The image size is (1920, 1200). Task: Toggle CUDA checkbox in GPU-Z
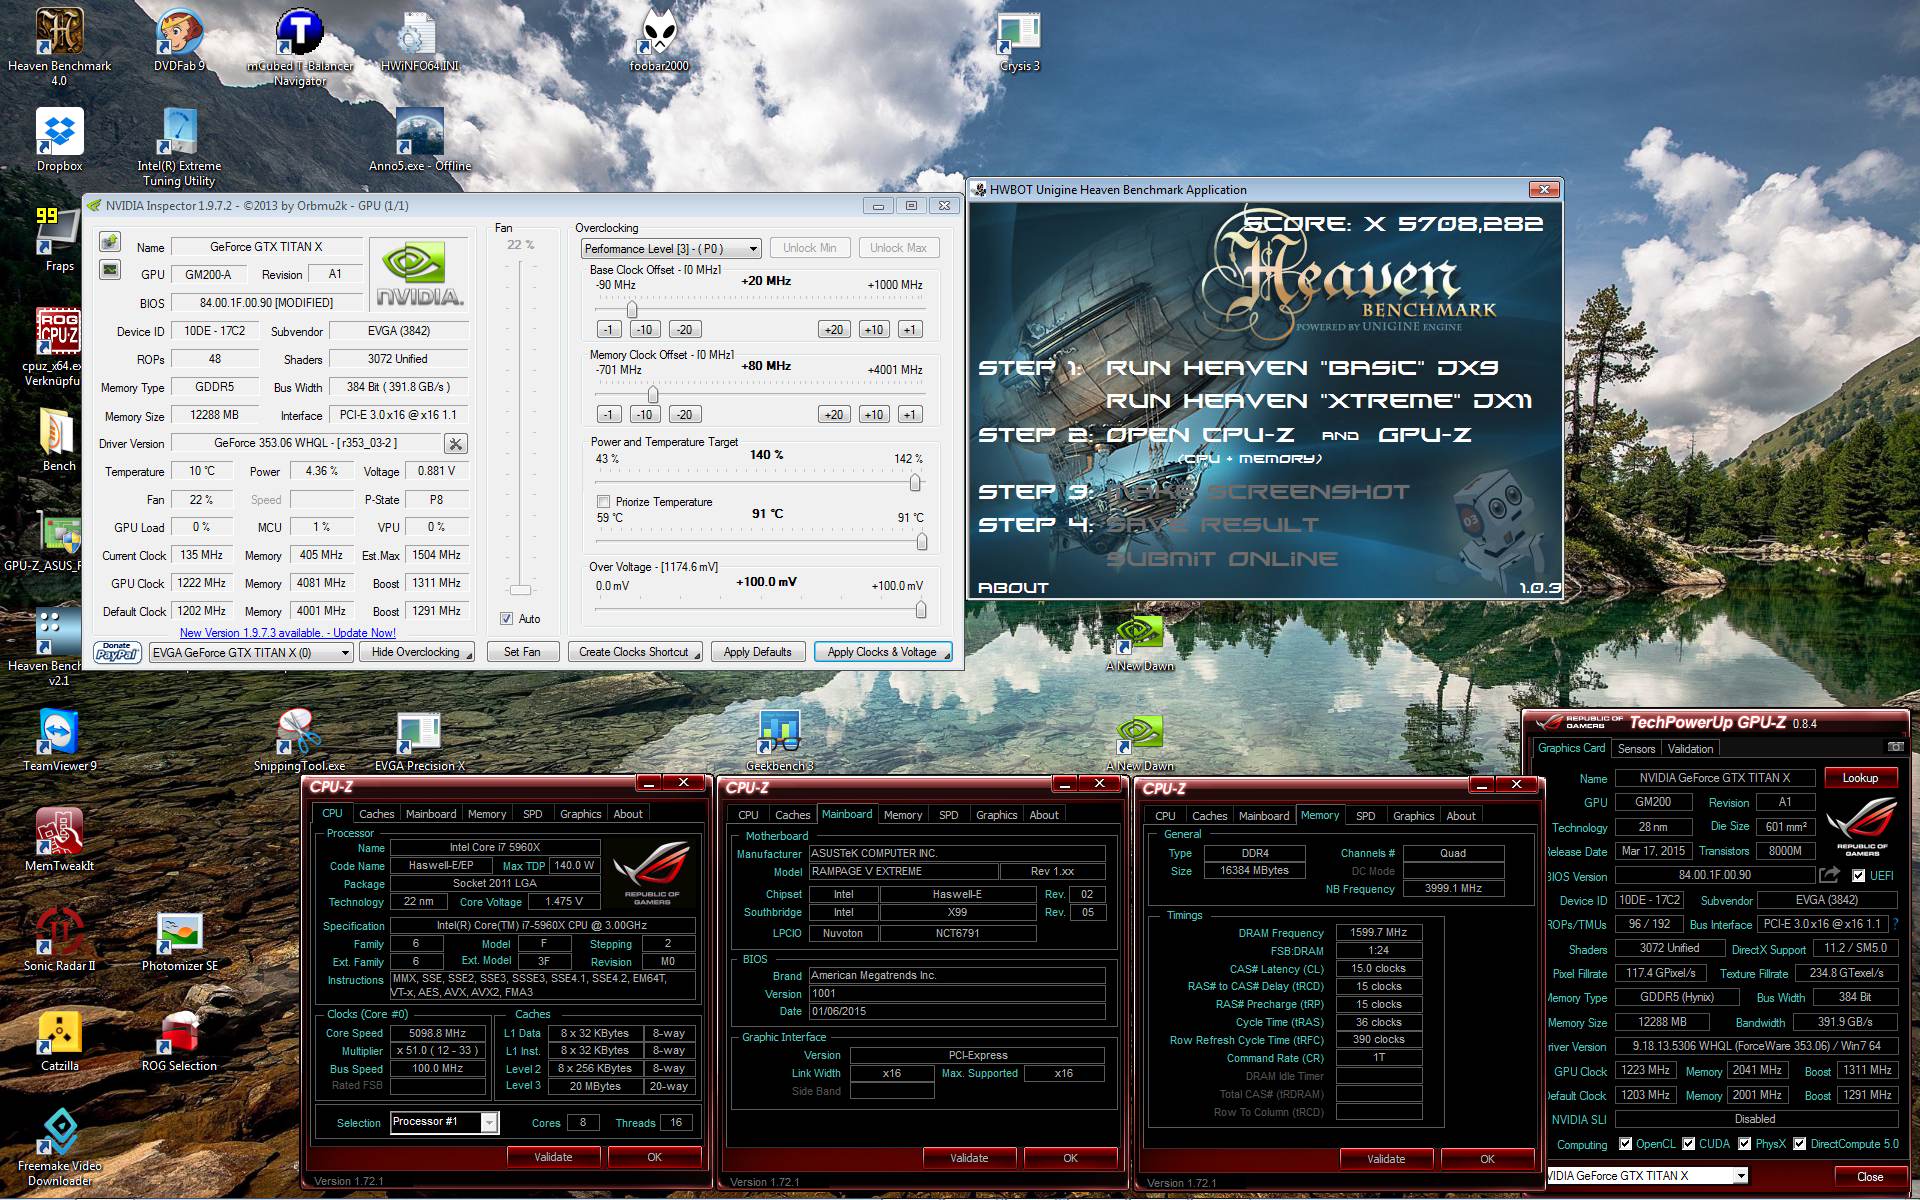click(1689, 1144)
